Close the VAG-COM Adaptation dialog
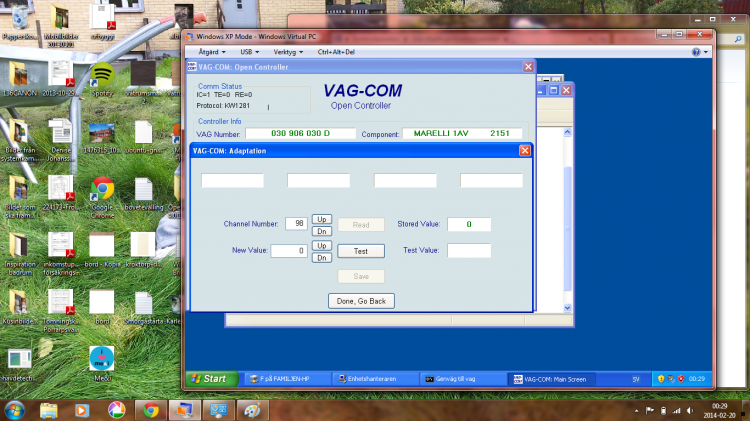Image resolution: width=750 pixels, height=421 pixels. coord(525,151)
